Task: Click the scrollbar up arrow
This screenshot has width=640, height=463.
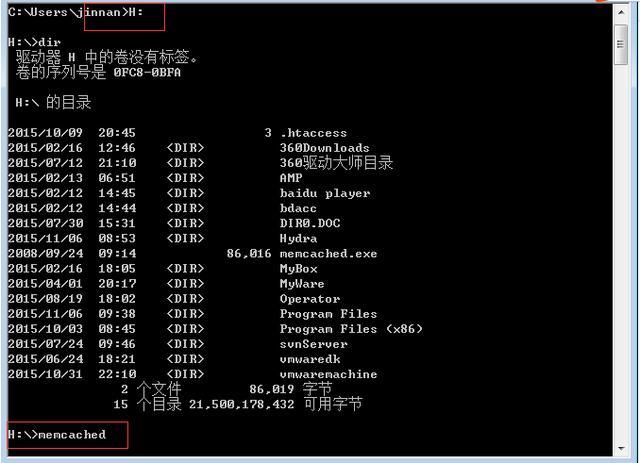Action: coord(621,12)
